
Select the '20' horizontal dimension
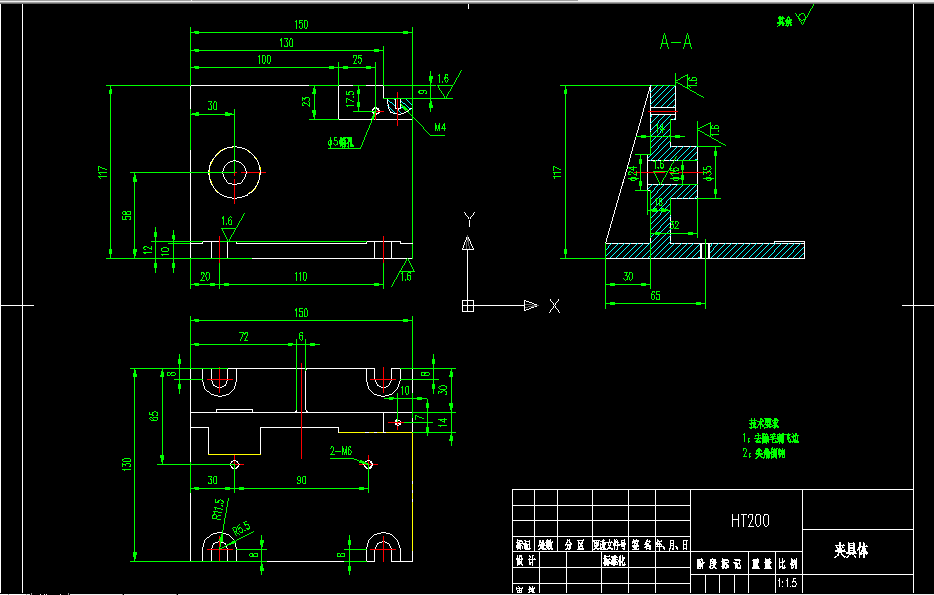pos(205,276)
